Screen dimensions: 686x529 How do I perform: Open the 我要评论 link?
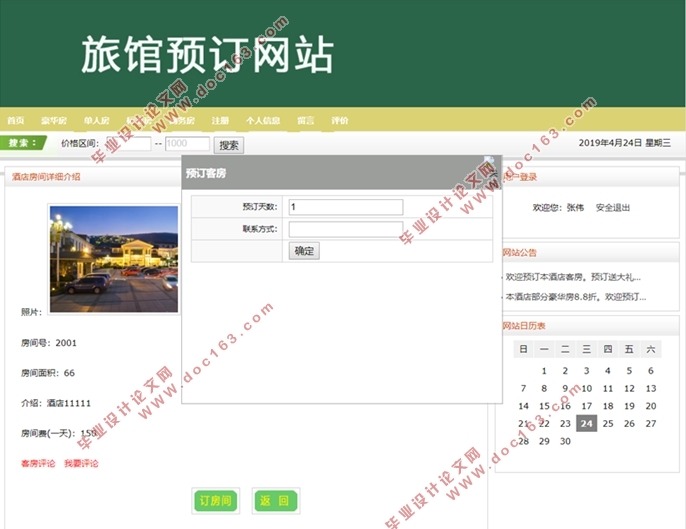click(81, 463)
